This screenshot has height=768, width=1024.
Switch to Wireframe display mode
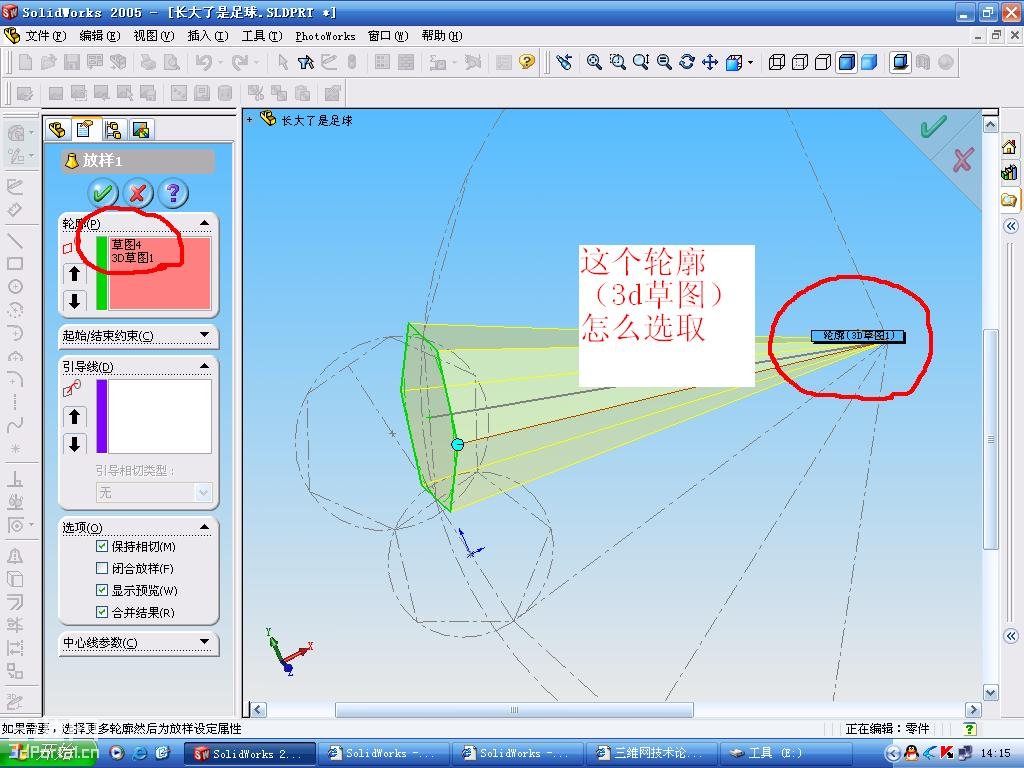point(776,62)
